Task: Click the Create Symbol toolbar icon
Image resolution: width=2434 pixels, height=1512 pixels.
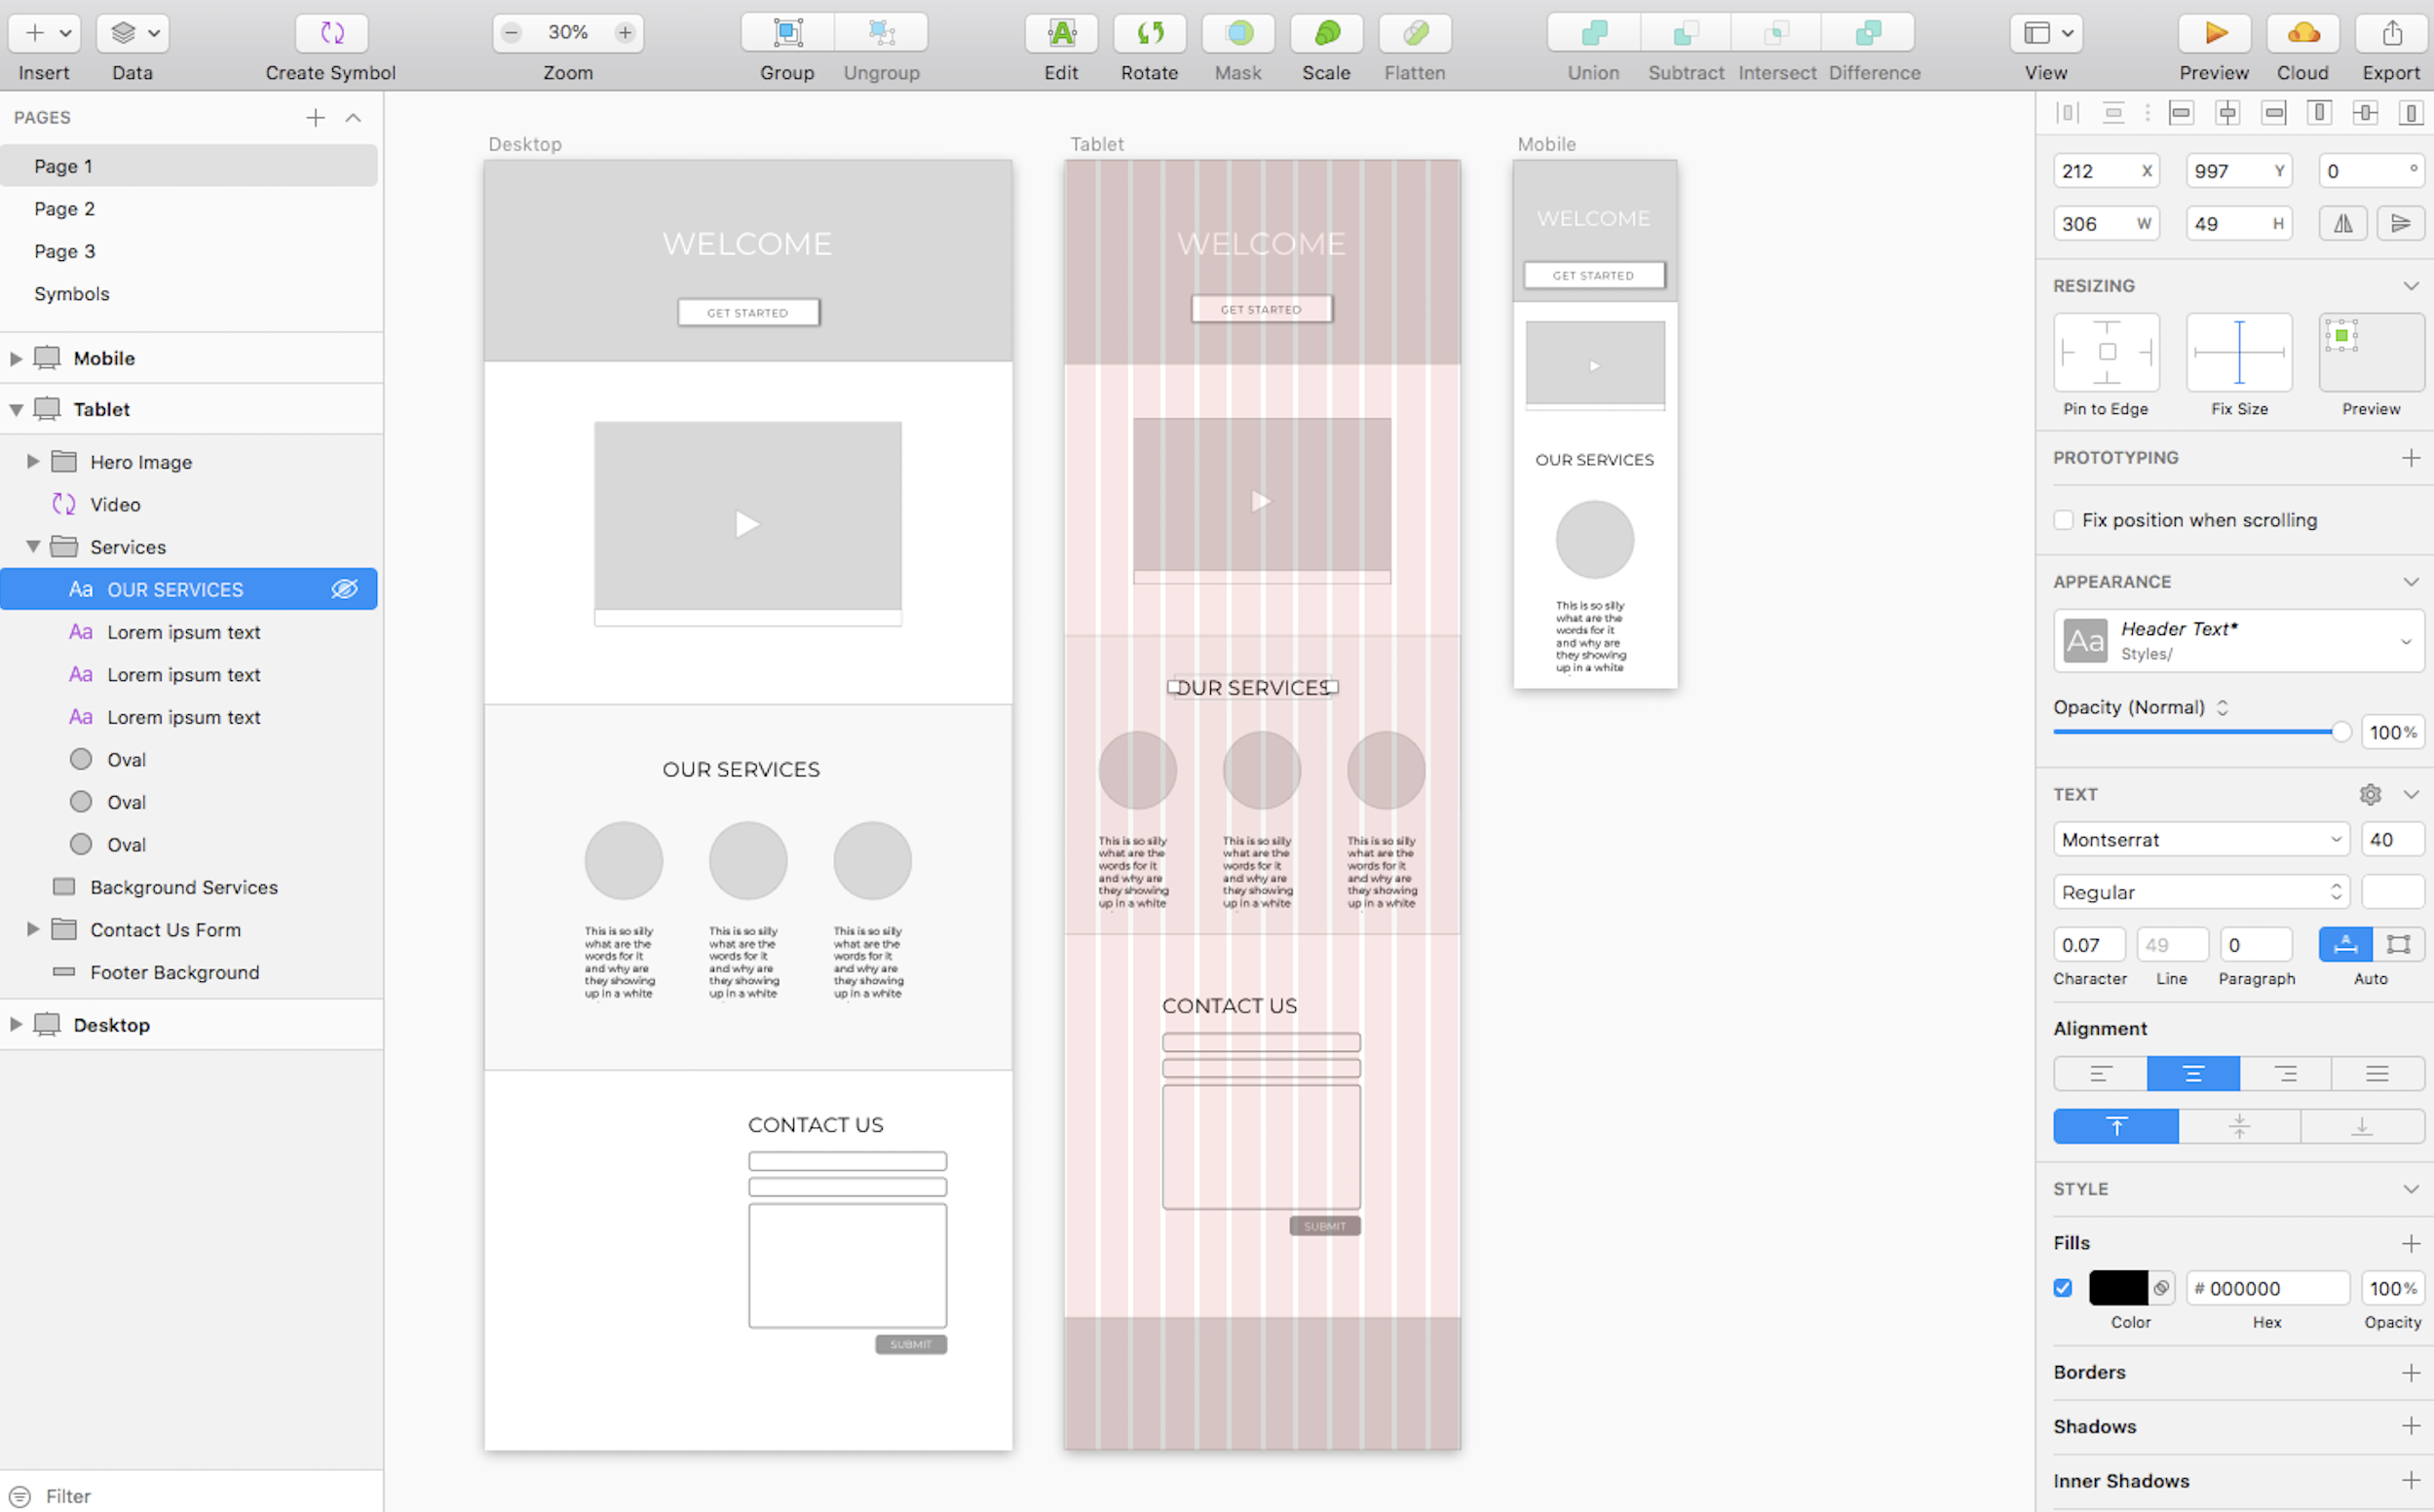Action: [331, 33]
